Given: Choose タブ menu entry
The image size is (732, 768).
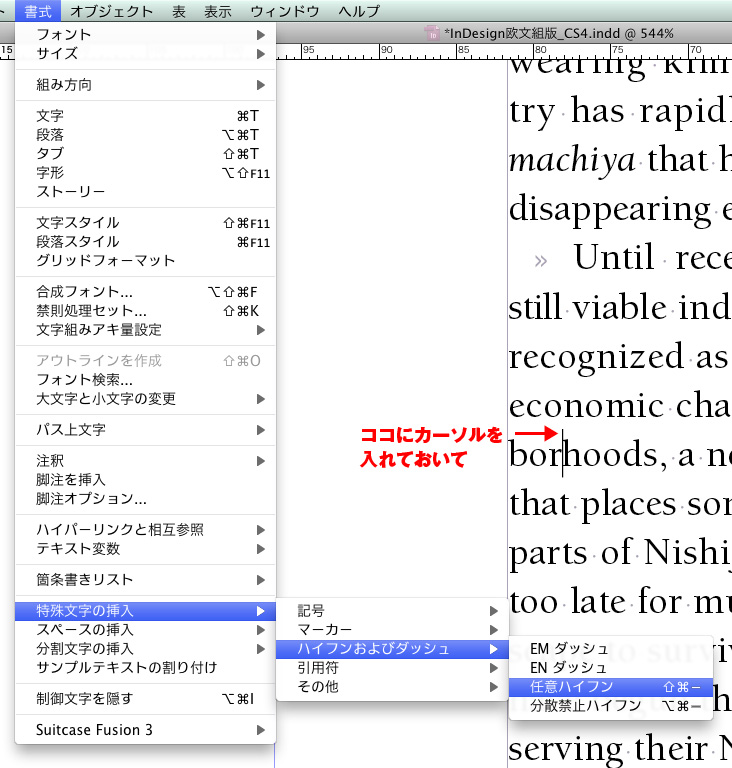Looking at the screenshot, I should coord(145,154).
